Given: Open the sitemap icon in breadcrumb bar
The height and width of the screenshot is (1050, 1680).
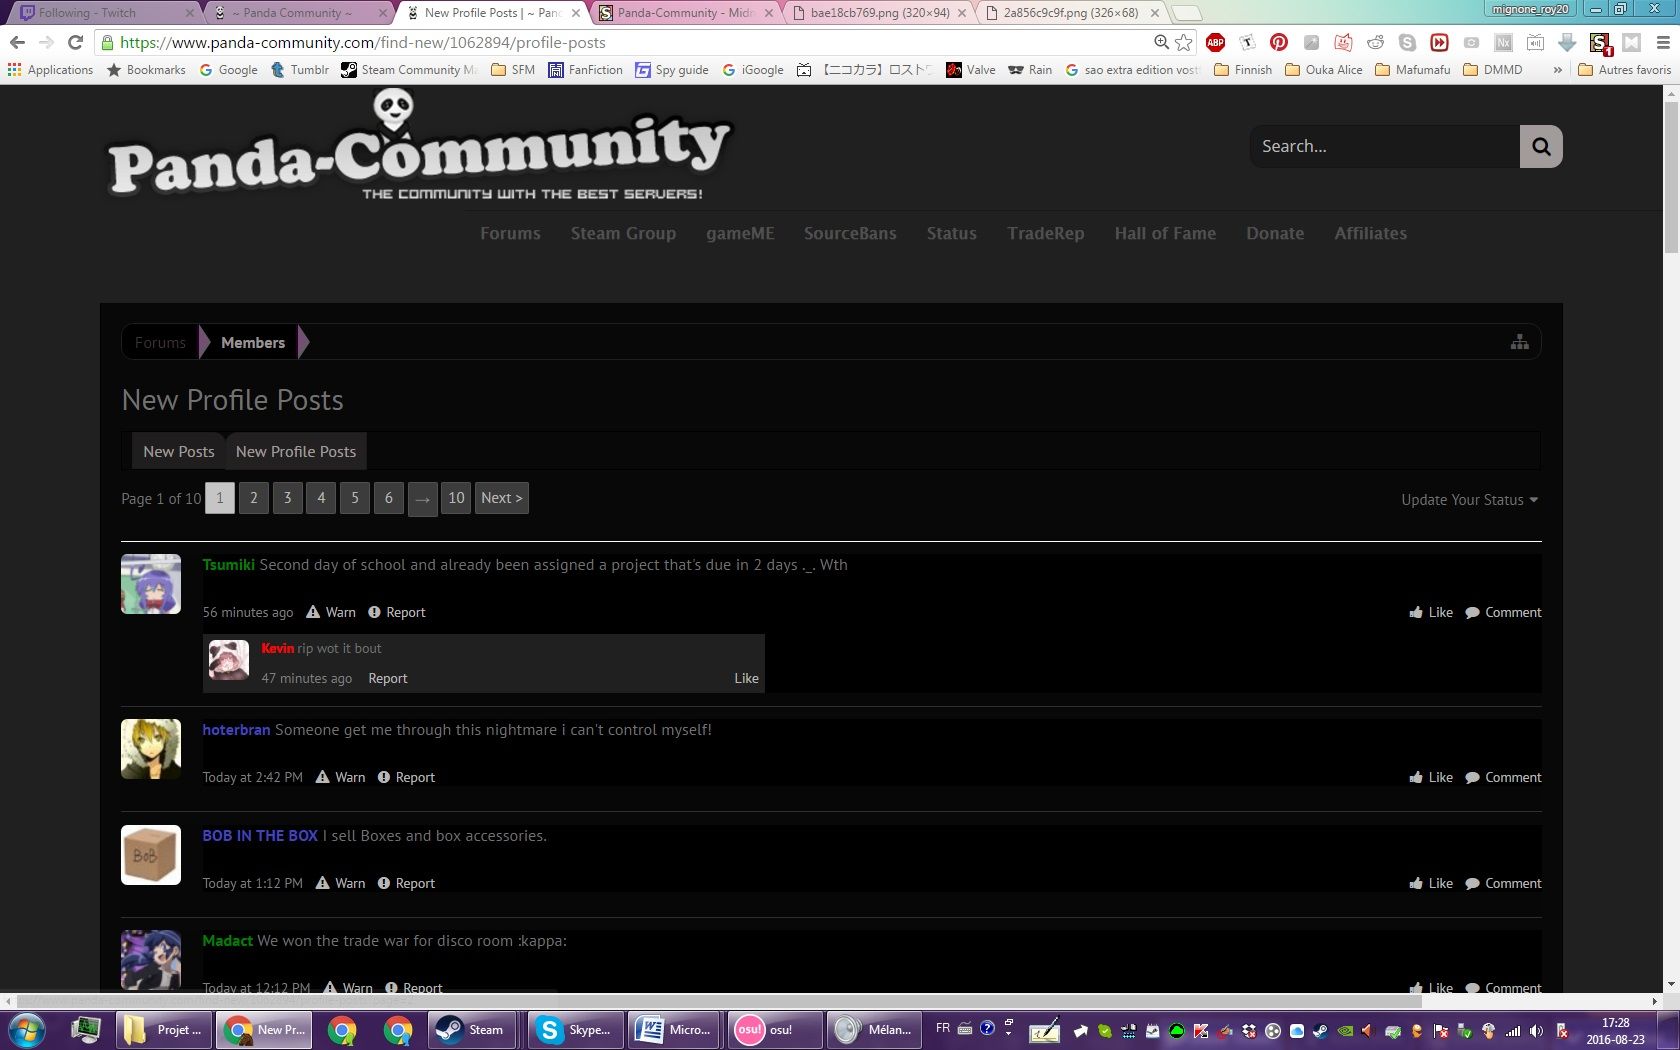Looking at the screenshot, I should tap(1519, 342).
